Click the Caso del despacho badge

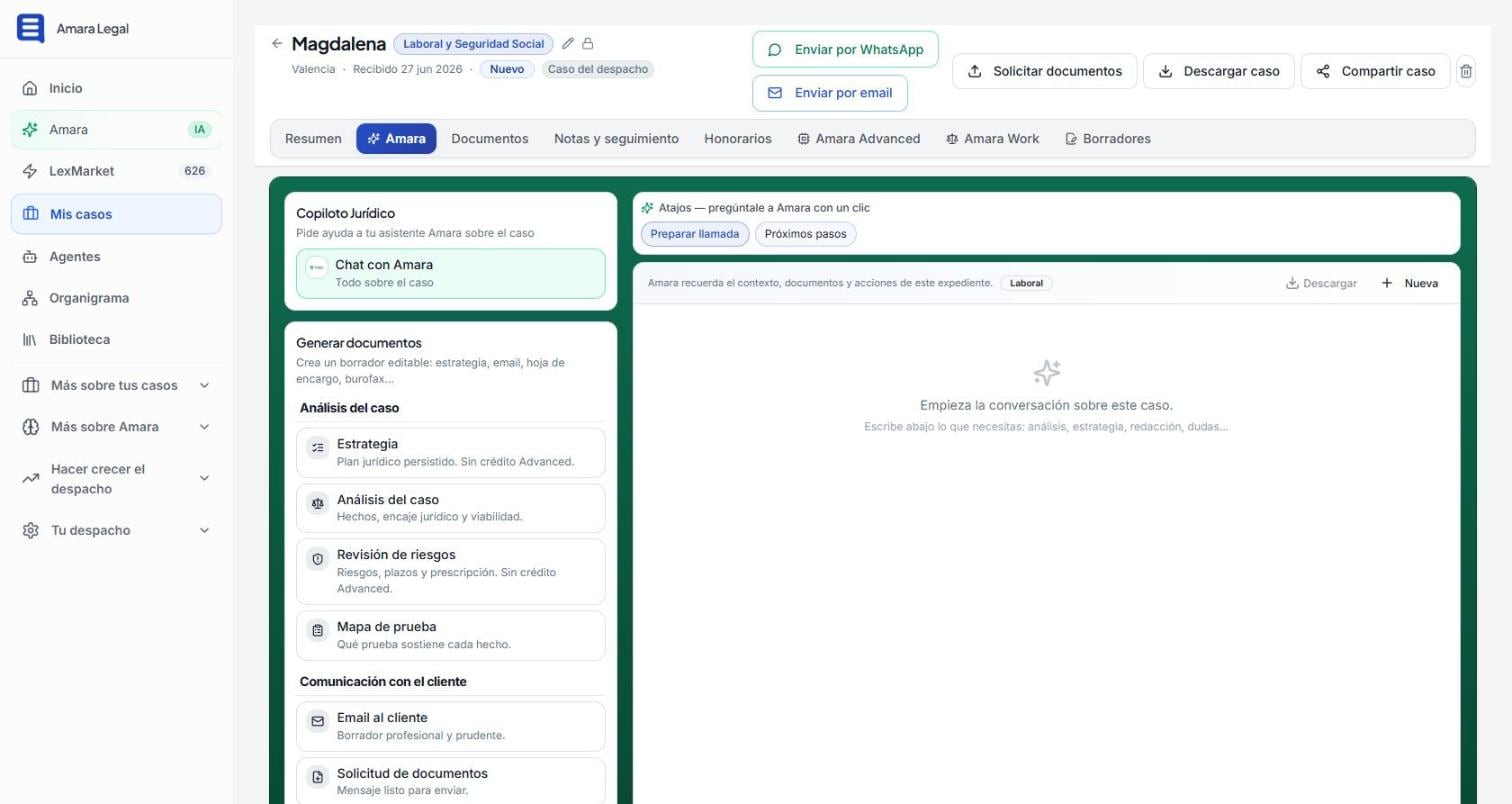[598, 69]
